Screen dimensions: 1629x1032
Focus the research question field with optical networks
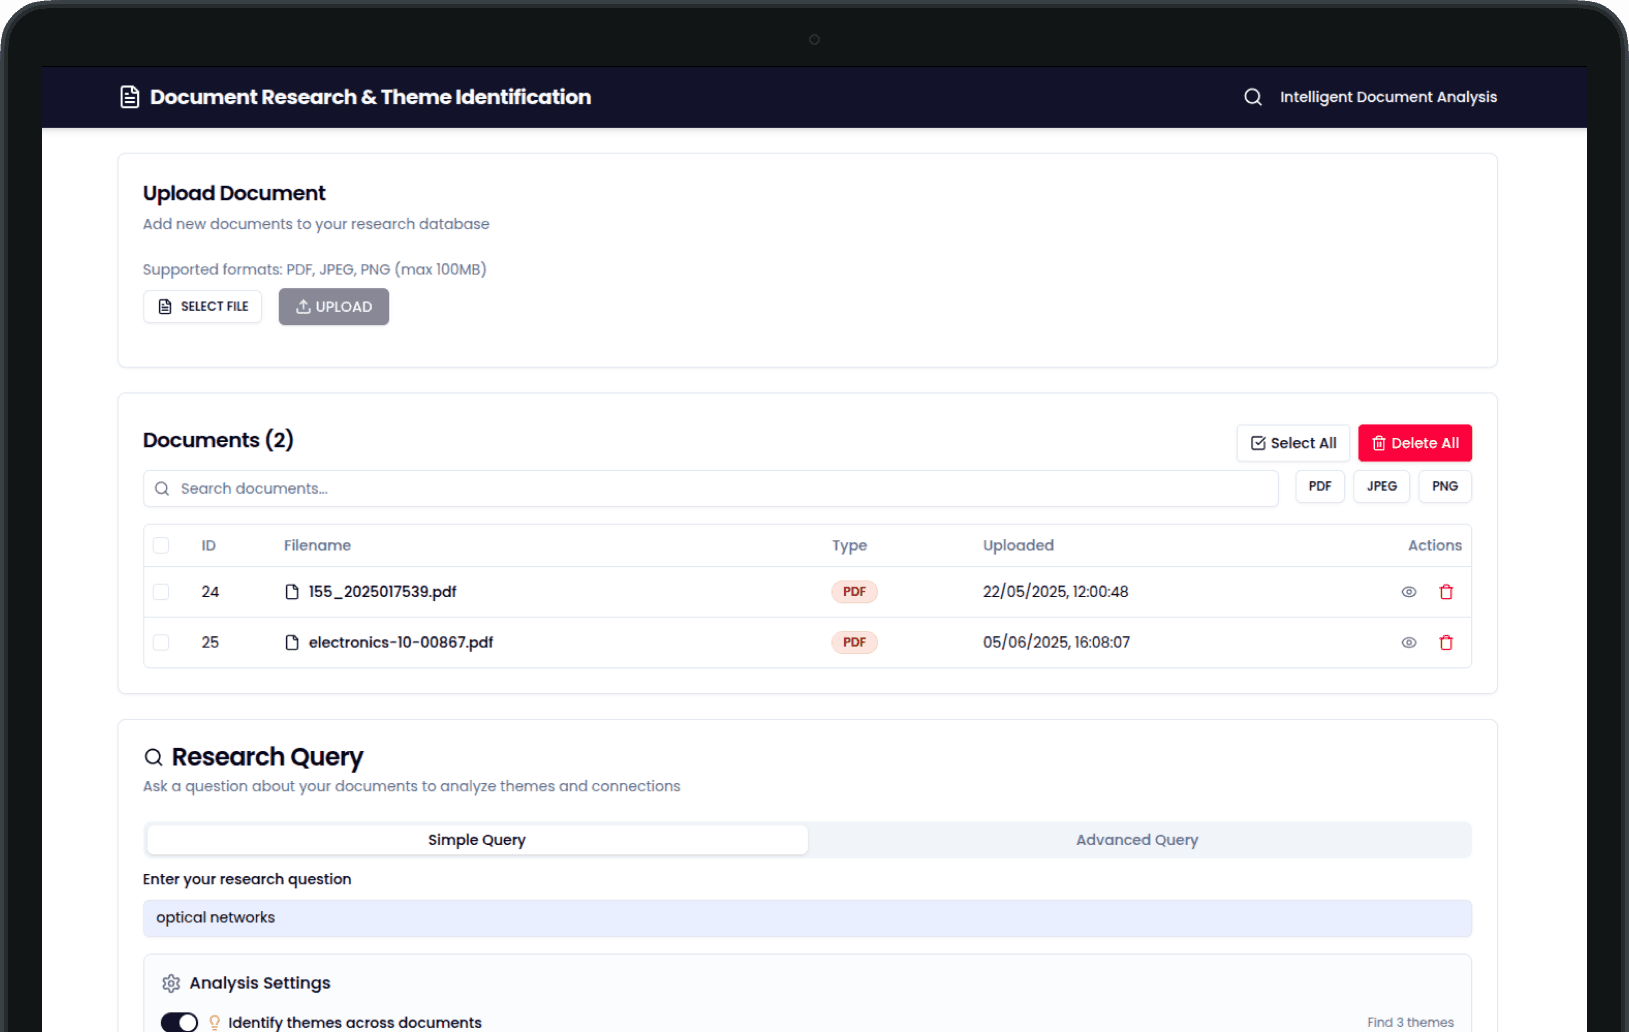tap(806, 918)
